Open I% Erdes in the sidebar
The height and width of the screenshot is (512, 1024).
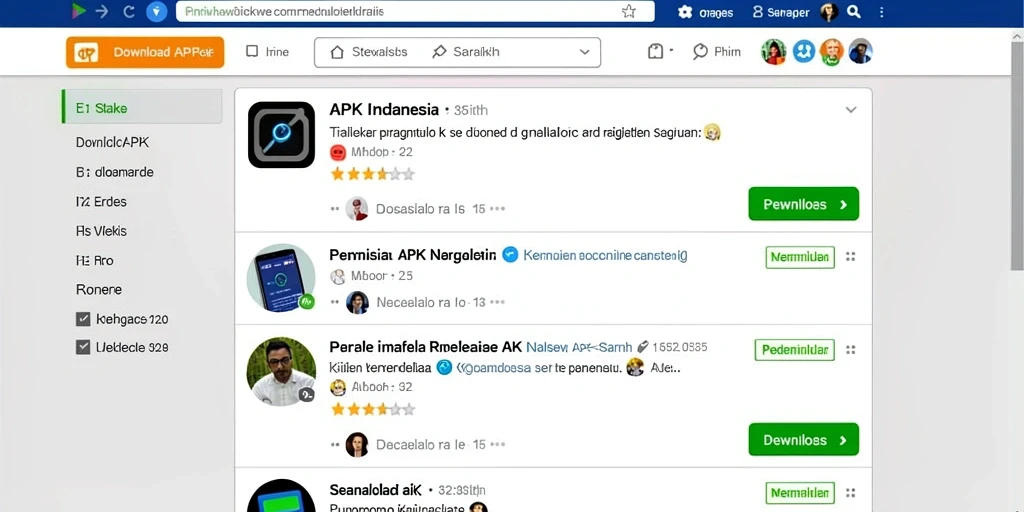point(101,202)
